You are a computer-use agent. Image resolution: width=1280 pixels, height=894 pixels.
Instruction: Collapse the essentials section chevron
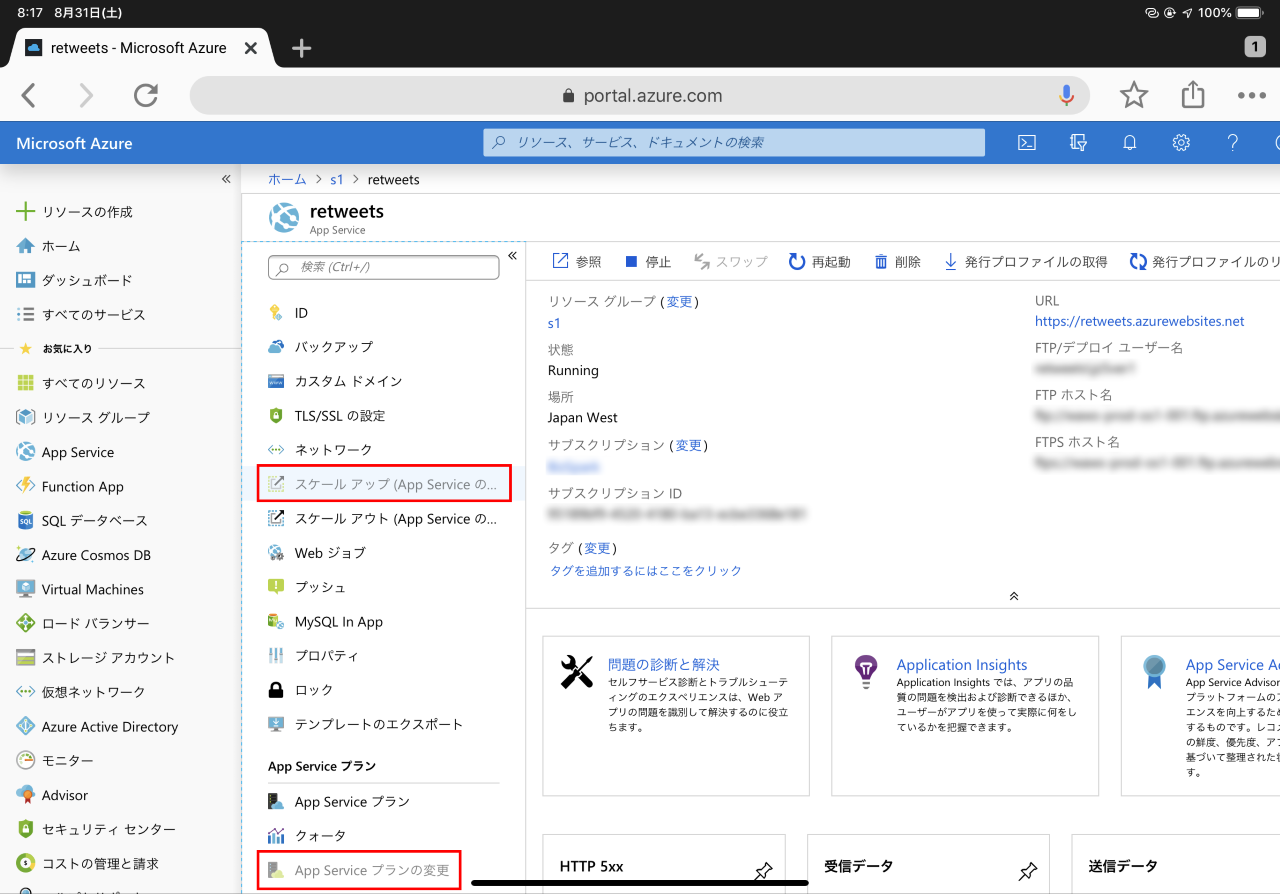(1013, 596)
